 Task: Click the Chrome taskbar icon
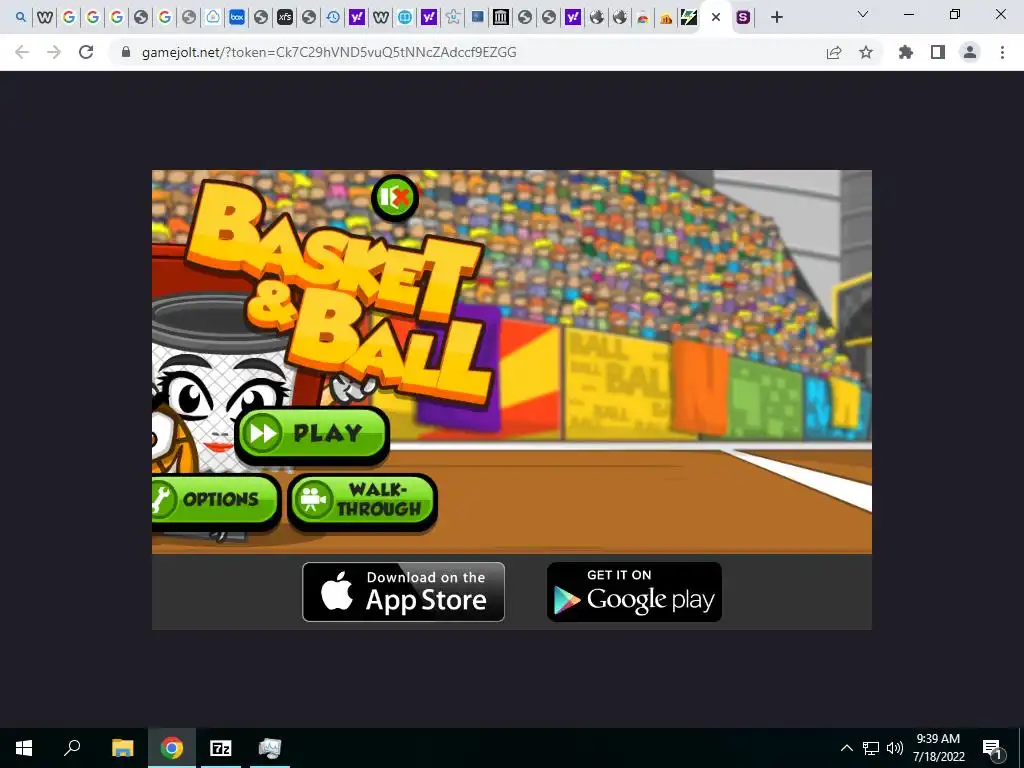coord(172,748)
